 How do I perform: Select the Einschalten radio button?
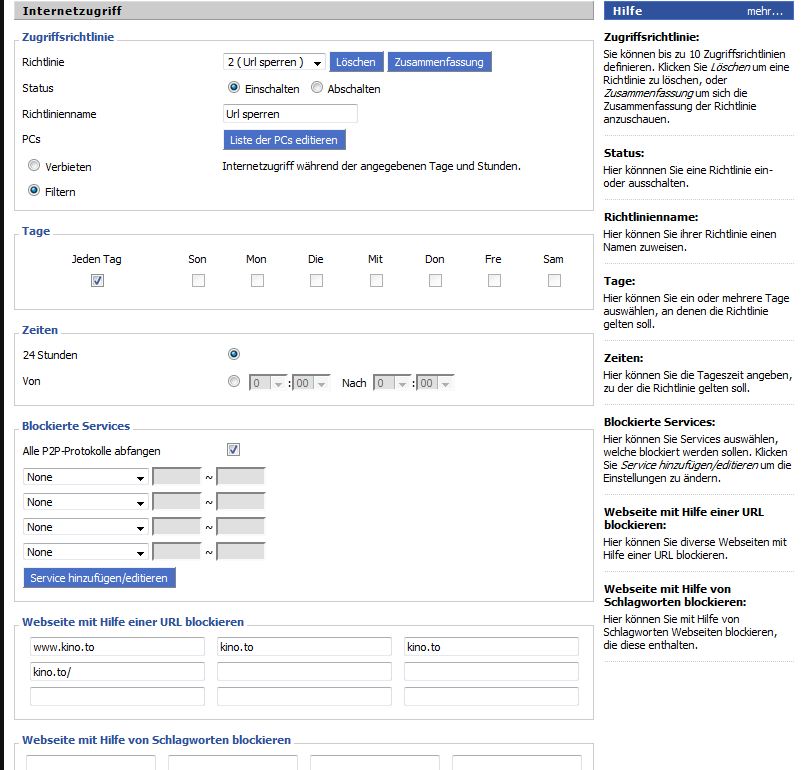click(x=234, y=88)
